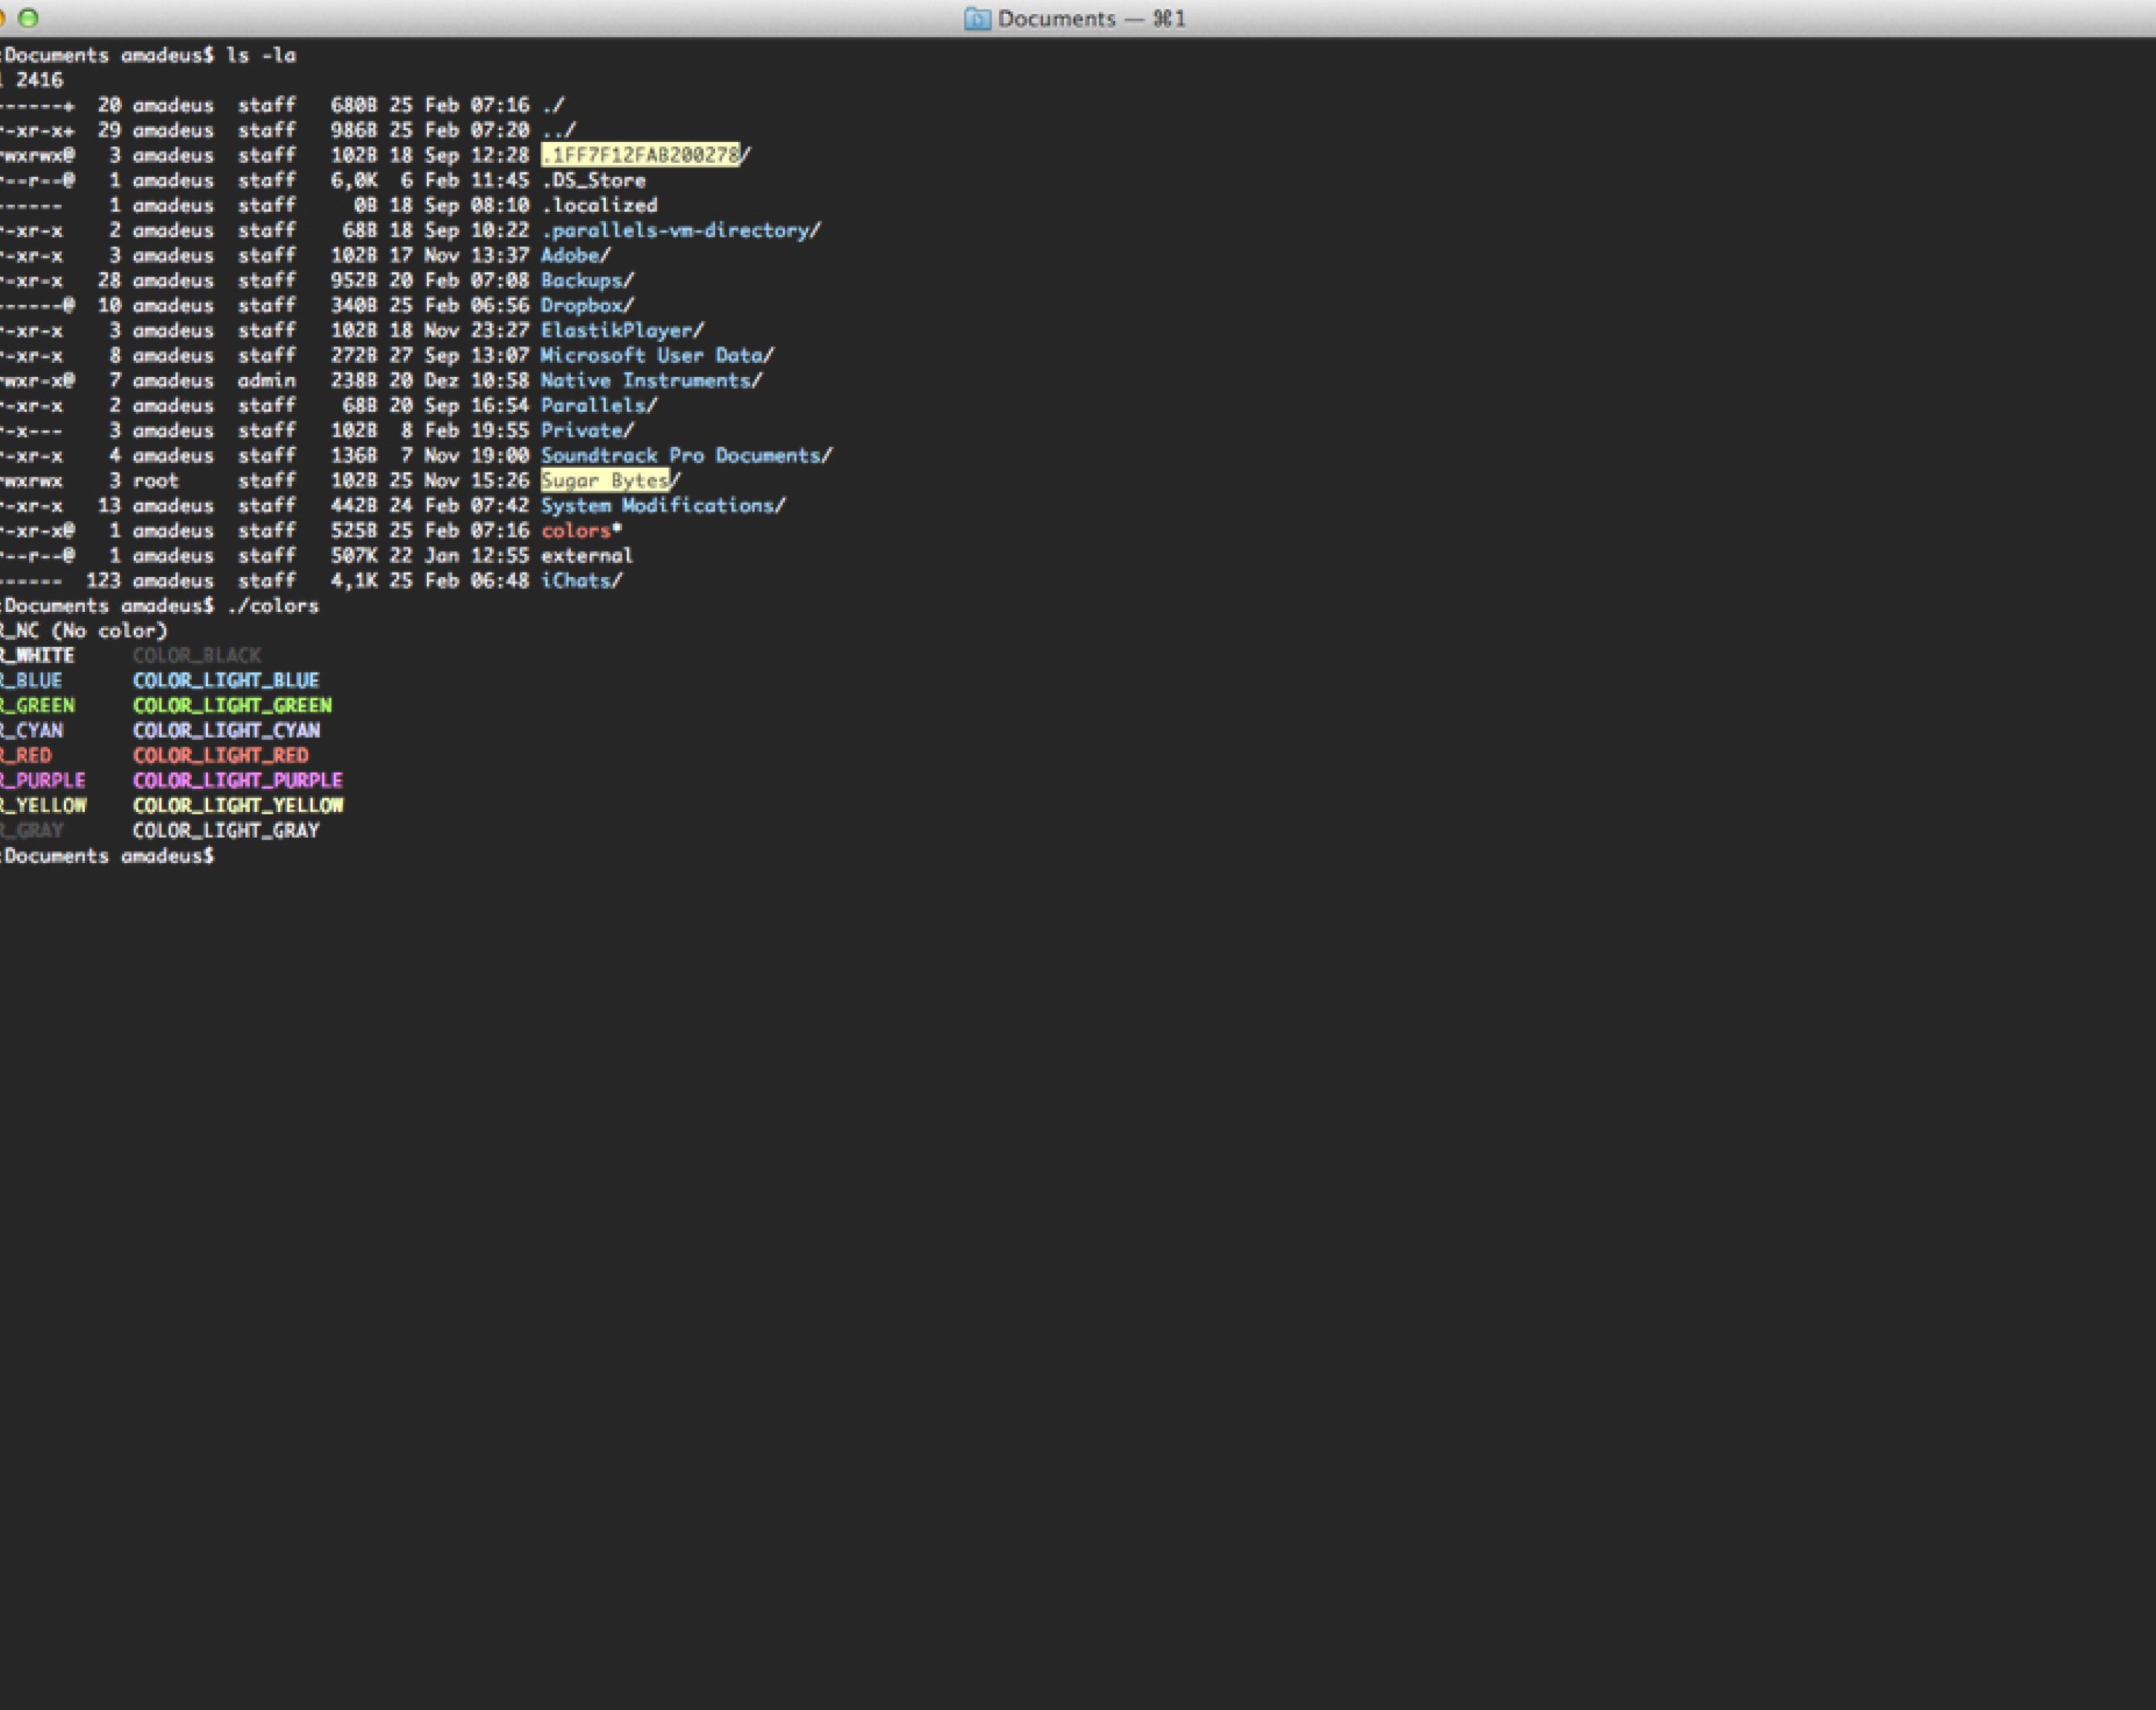
Task: Click the COLOR_LIGHT_GREEN text sample
Action: point(232,705)
